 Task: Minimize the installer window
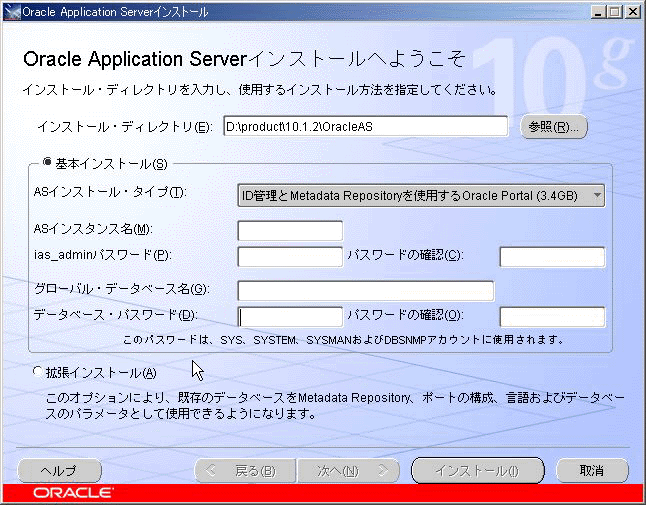[x=597, y=12]
